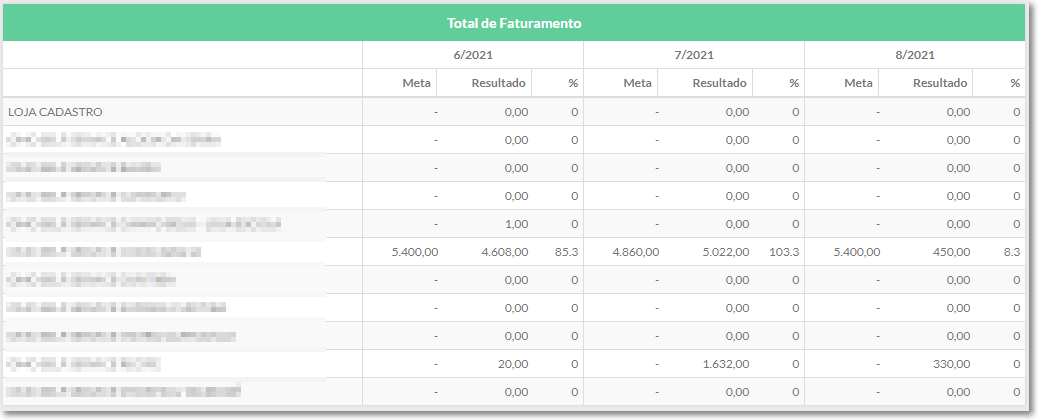The height and width of the screenshot is (420, 1038).
Task: Click the 85.3 percentage cell
Action: pos(567,252)
